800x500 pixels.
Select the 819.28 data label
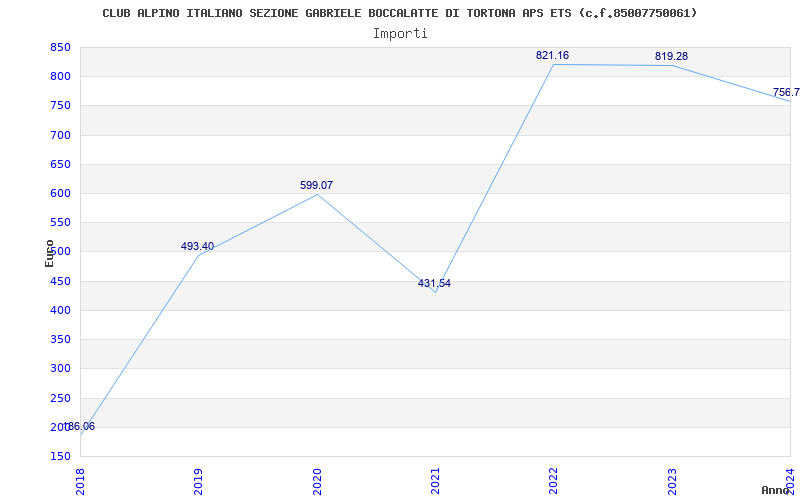pyautogui.click(x=671, y=56)
